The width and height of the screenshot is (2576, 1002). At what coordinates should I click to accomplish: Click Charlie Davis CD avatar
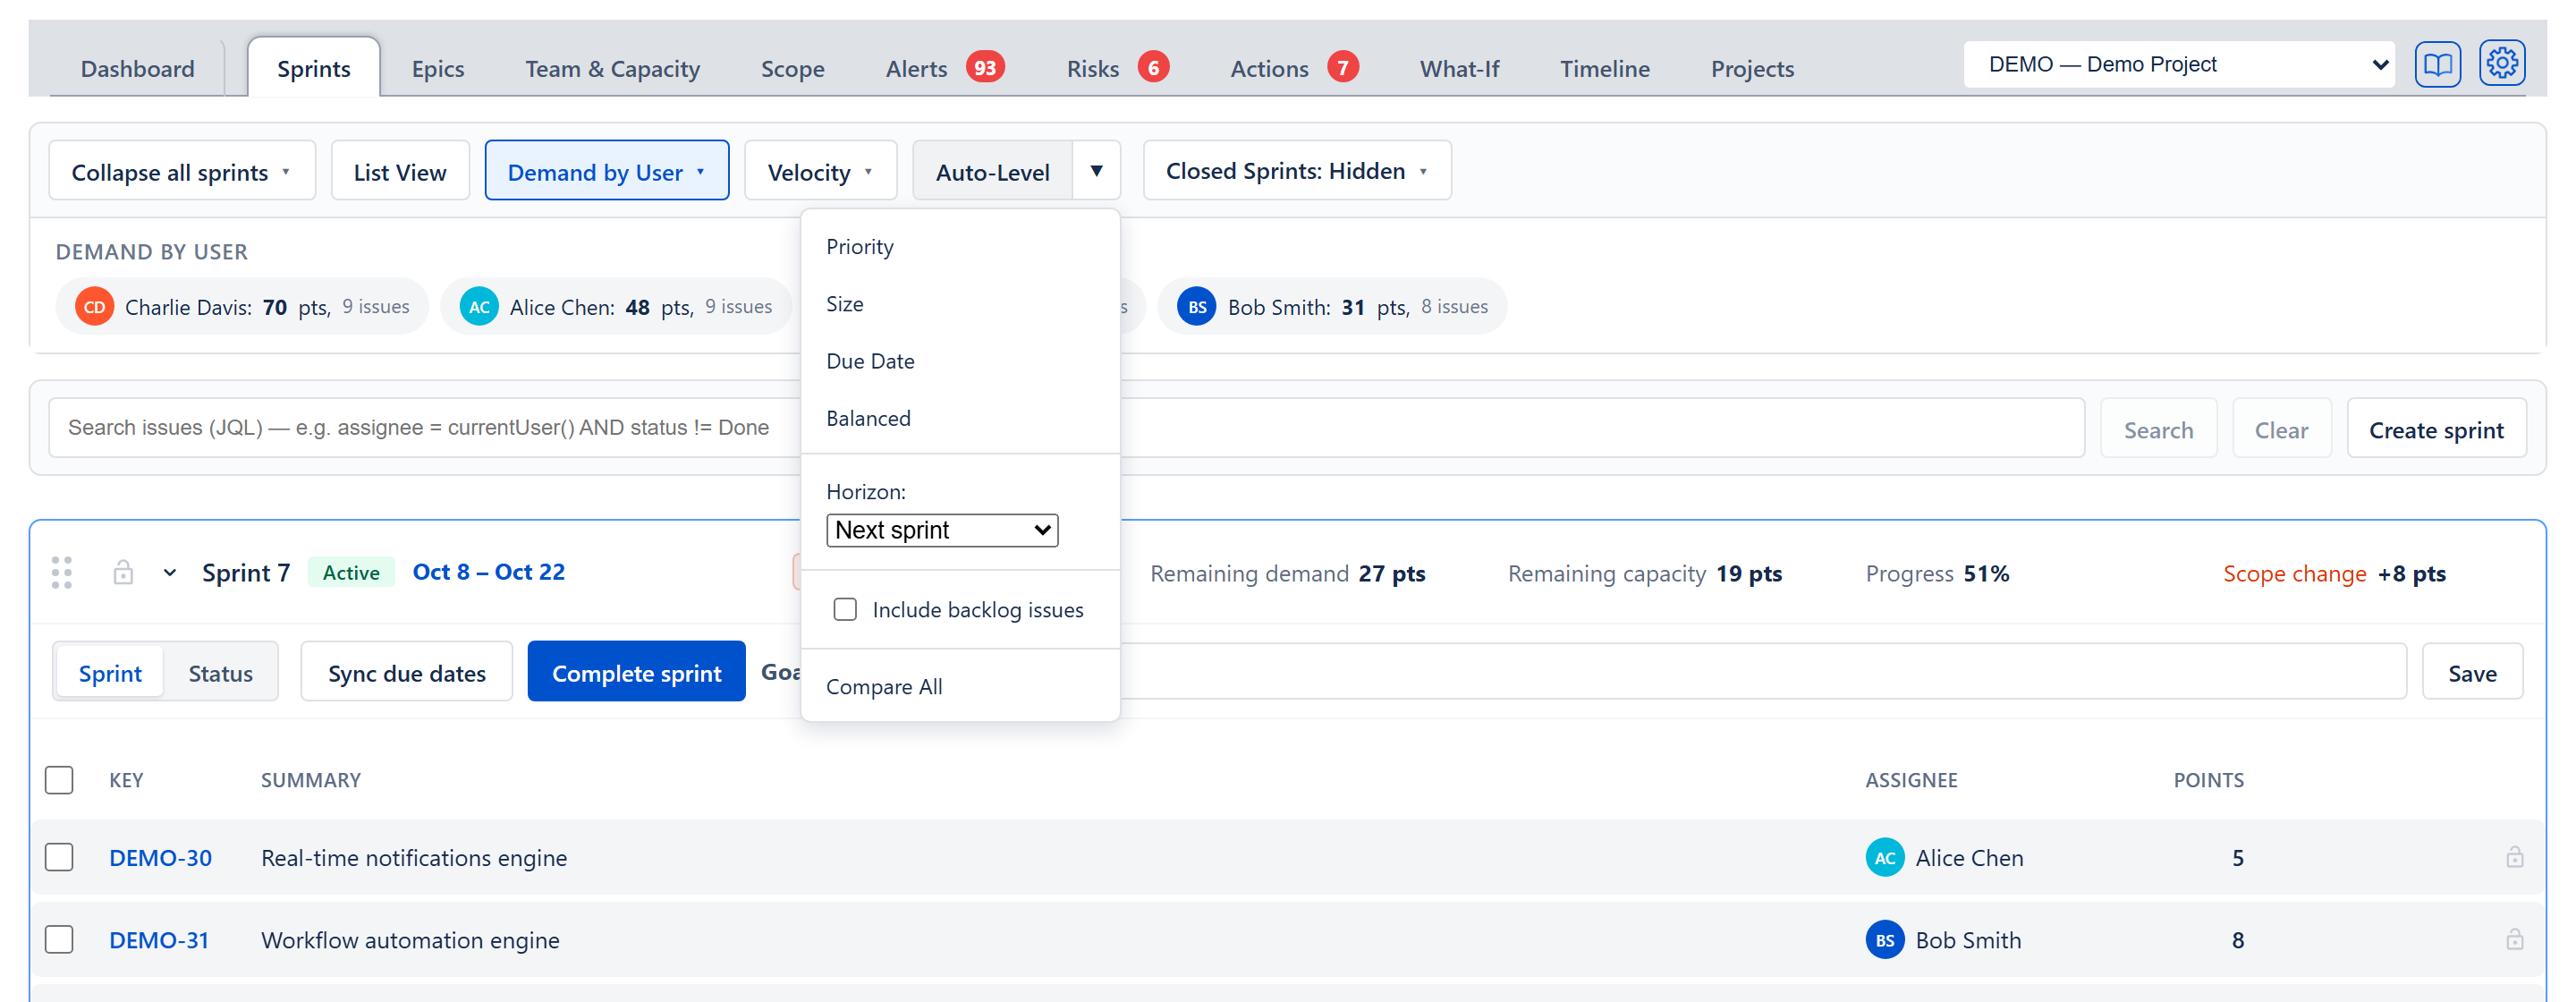pos(95,307)
